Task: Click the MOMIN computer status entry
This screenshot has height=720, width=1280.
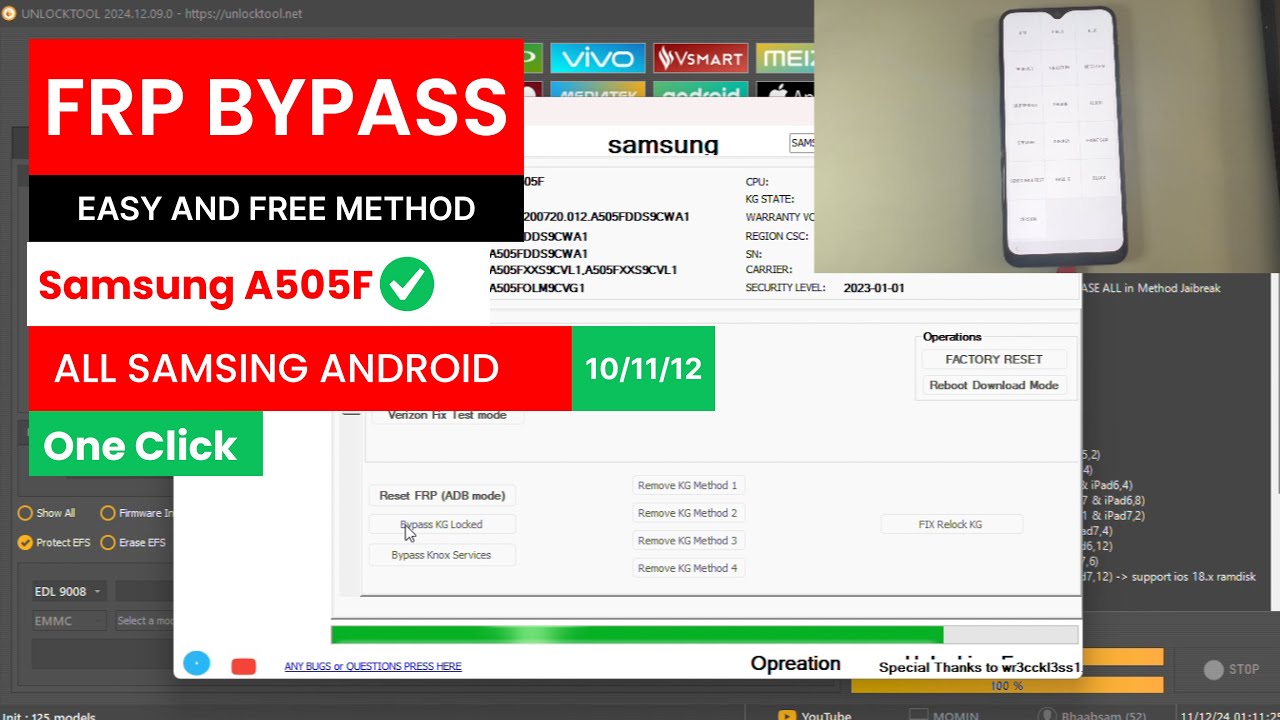Action: pos(943,715)
